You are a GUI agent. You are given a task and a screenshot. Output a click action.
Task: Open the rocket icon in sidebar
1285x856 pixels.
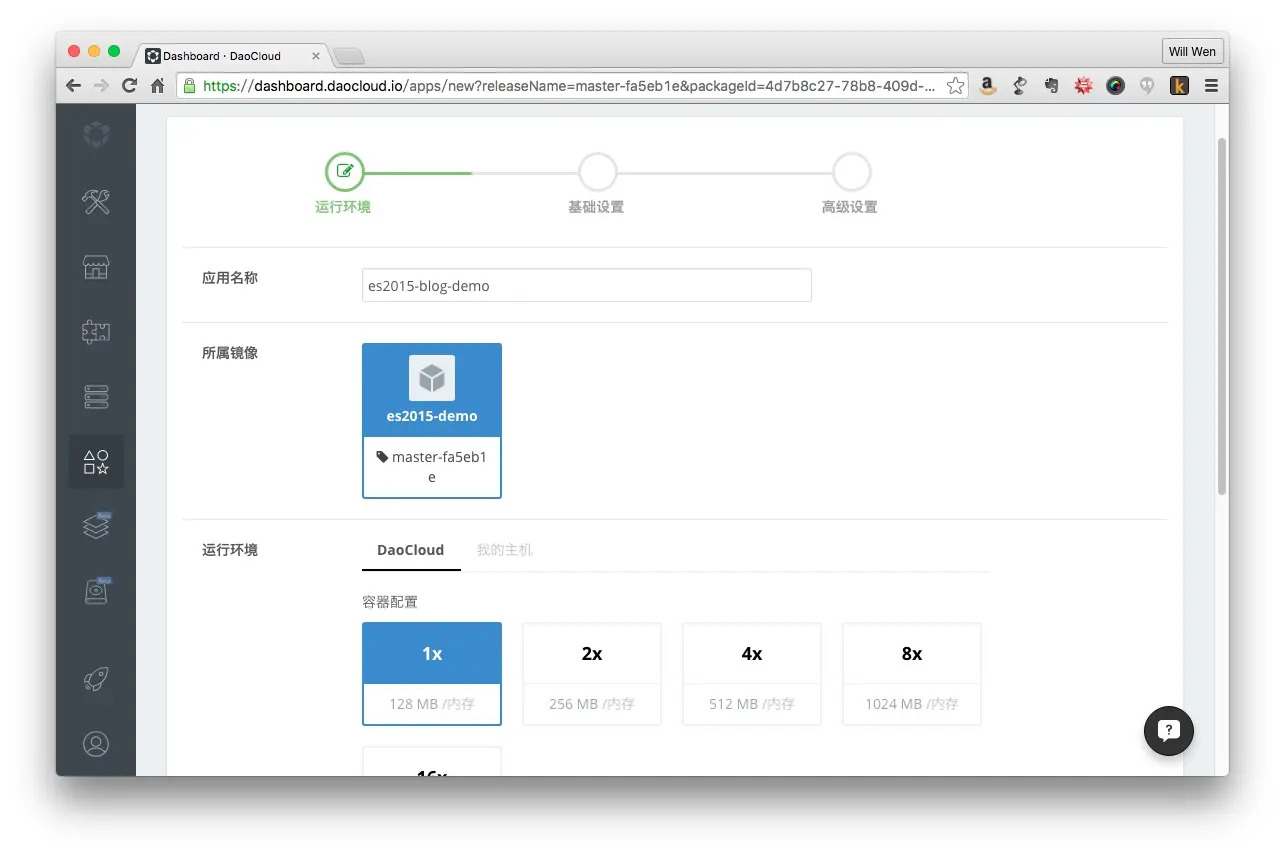[x=96, y=680]
